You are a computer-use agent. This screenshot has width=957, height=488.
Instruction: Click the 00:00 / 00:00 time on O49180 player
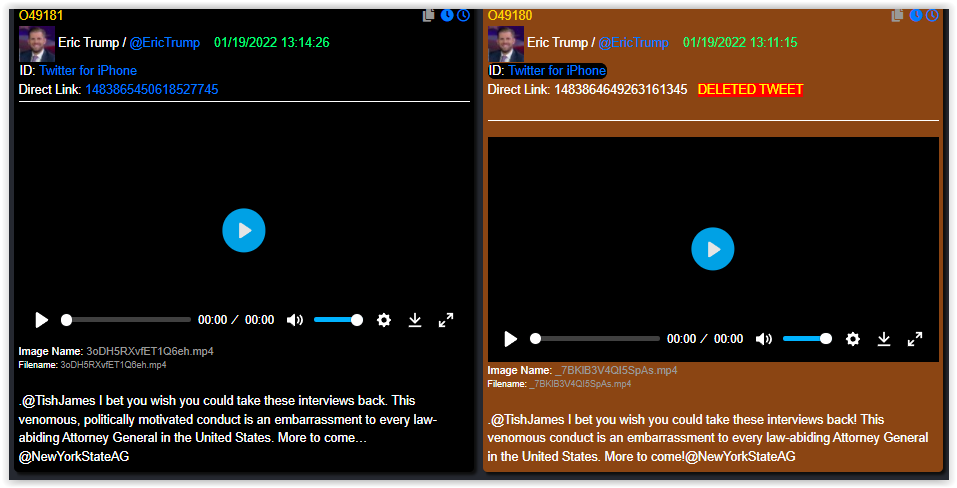click(705, 339)
